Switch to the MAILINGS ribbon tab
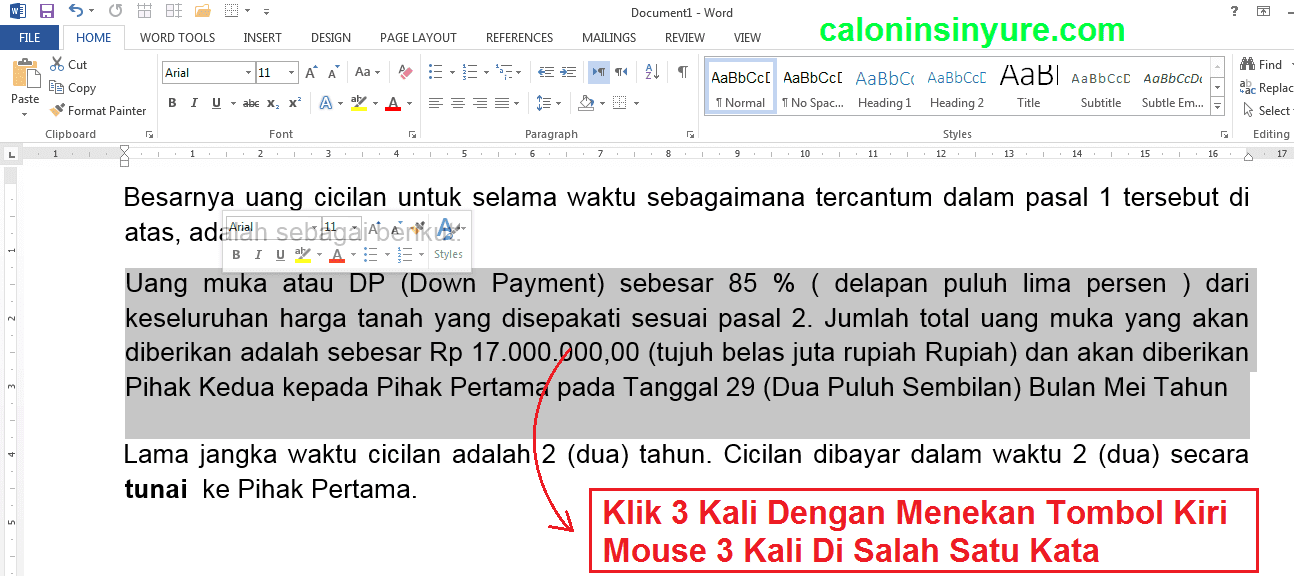This screenshot has width=1294, height=576. 608,37
